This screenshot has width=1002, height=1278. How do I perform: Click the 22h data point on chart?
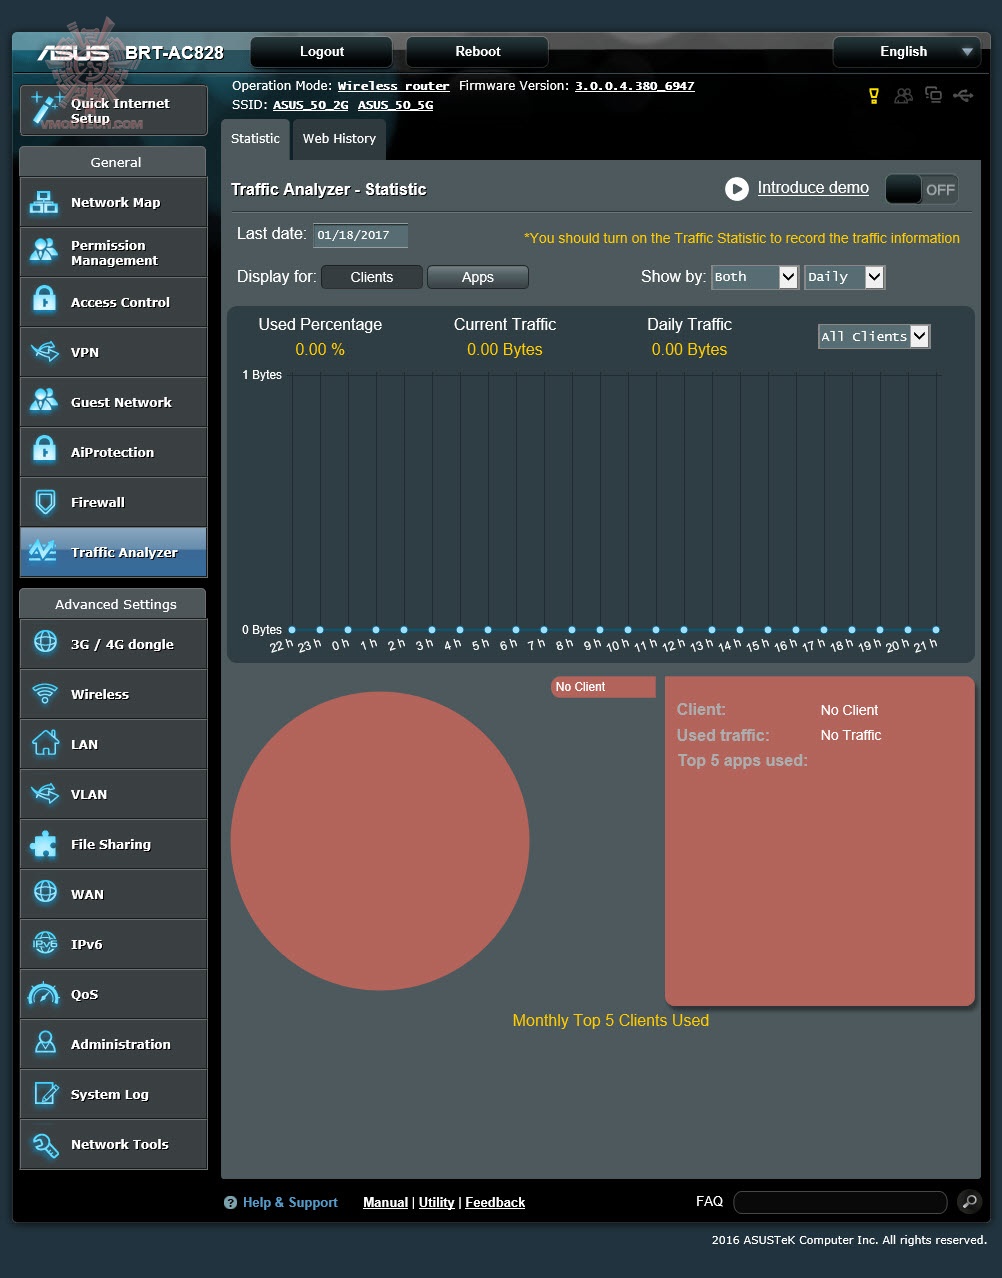pos(292,630)
